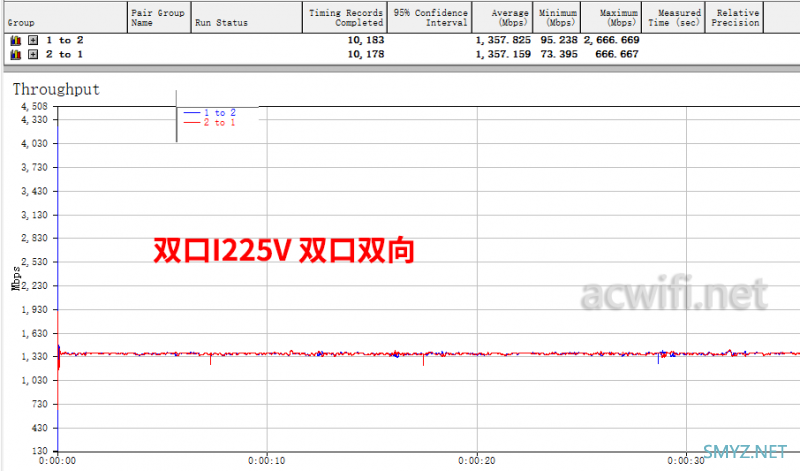Screen dimensions: 800x471
Task: Click the 2,830 y-axis tick label
Action: point(34,238)
